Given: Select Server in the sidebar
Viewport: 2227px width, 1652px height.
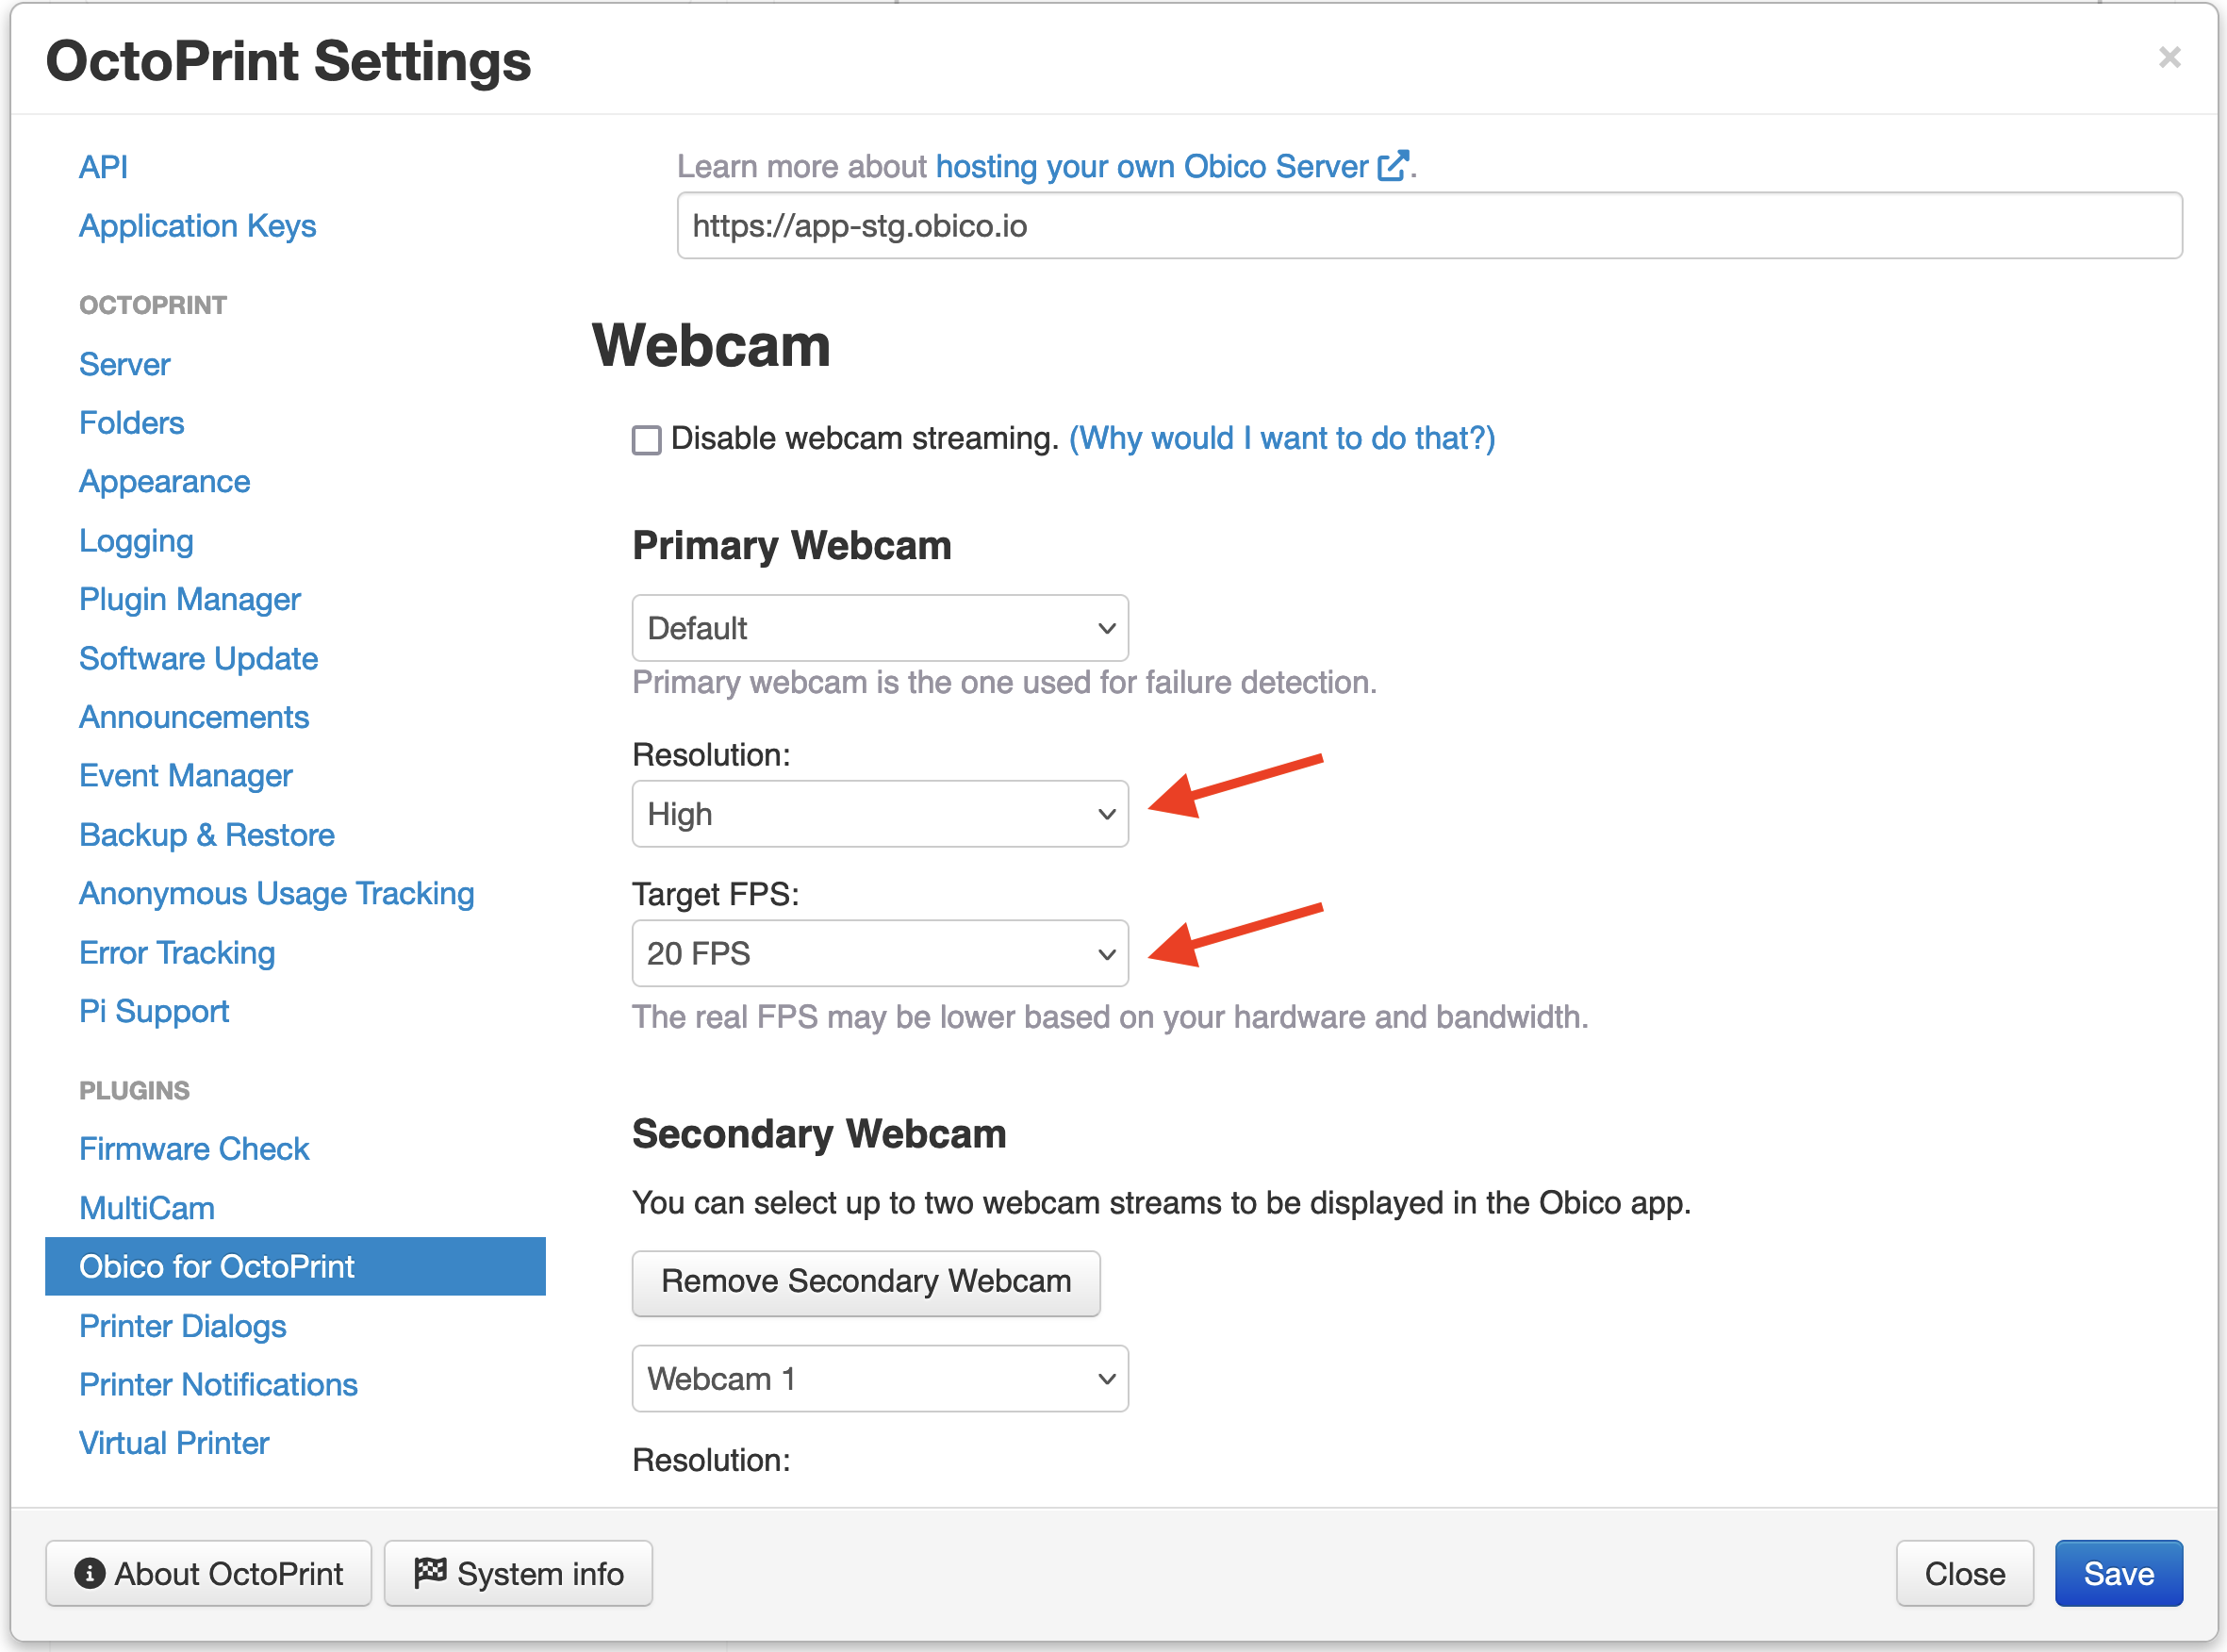Looking at the screenshot, I should click(x=124, y=364).
